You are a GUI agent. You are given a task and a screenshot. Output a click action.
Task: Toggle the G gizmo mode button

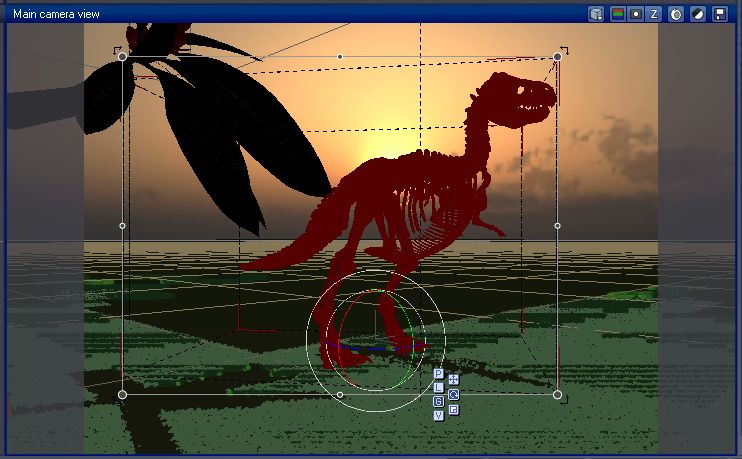click(439, 402)
